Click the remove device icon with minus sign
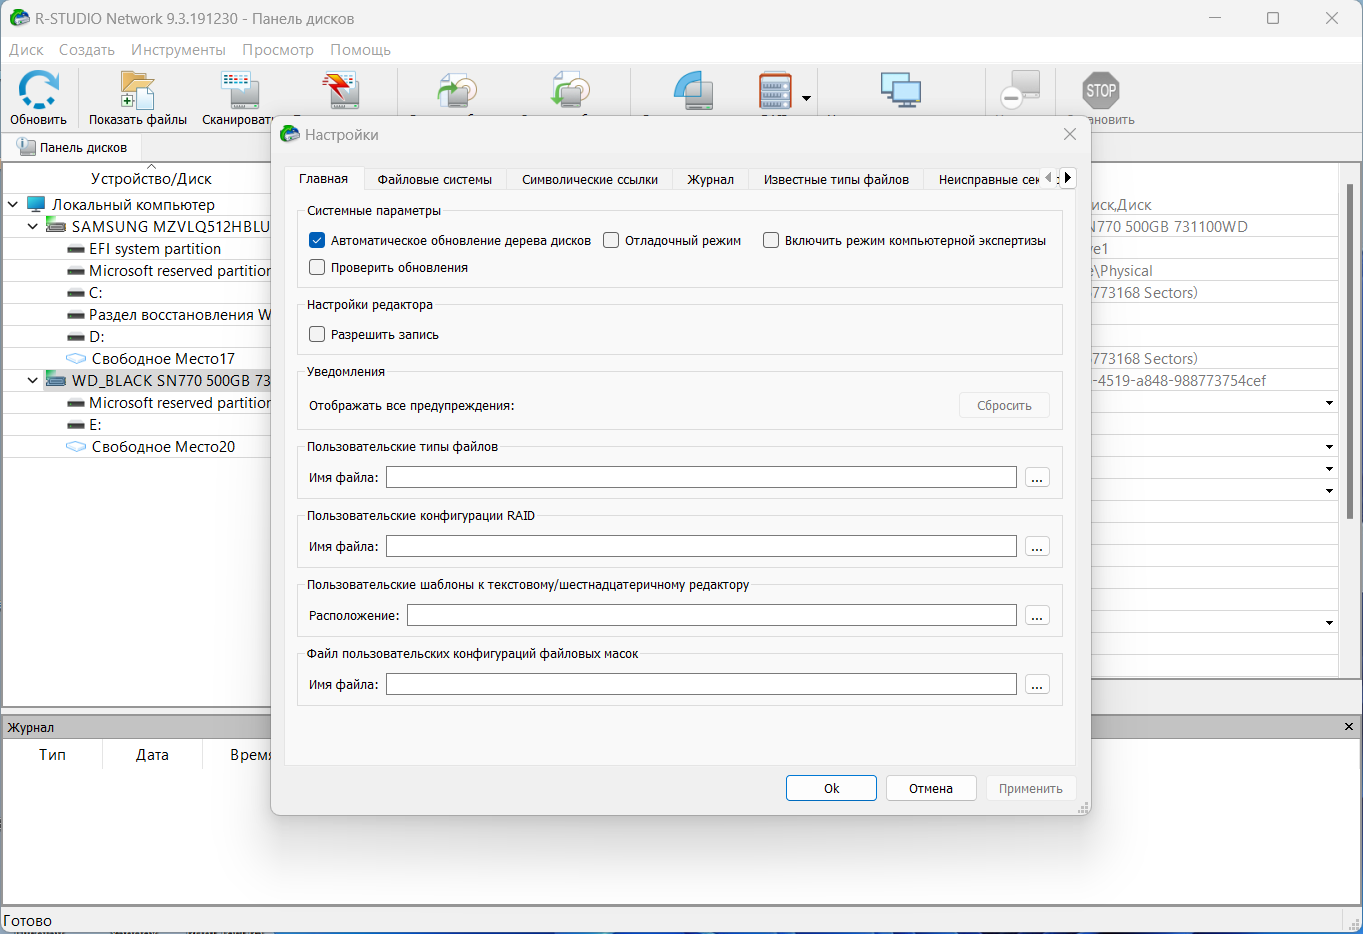1363x934 pixels. [x=1021, y=90]
